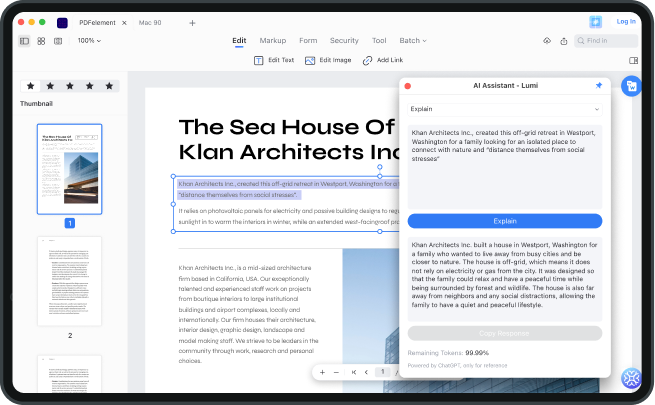Choose the Add Link tool
The height and width of the screenshot is (405, 655).
(383, 60)
